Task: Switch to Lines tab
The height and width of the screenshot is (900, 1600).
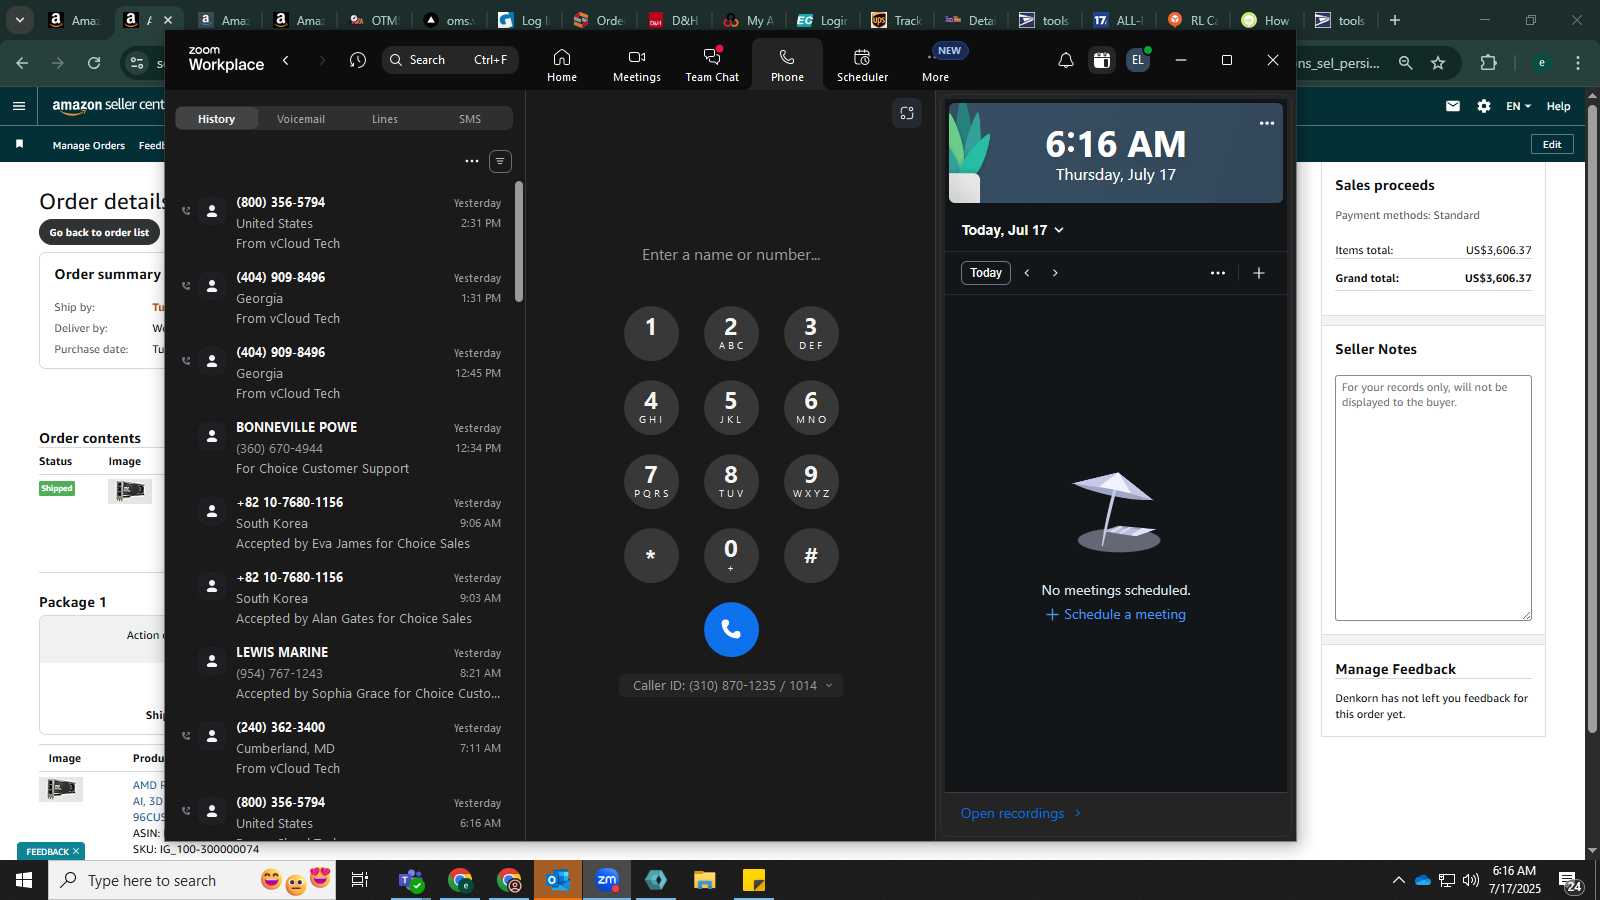Action: pos(385,119)
